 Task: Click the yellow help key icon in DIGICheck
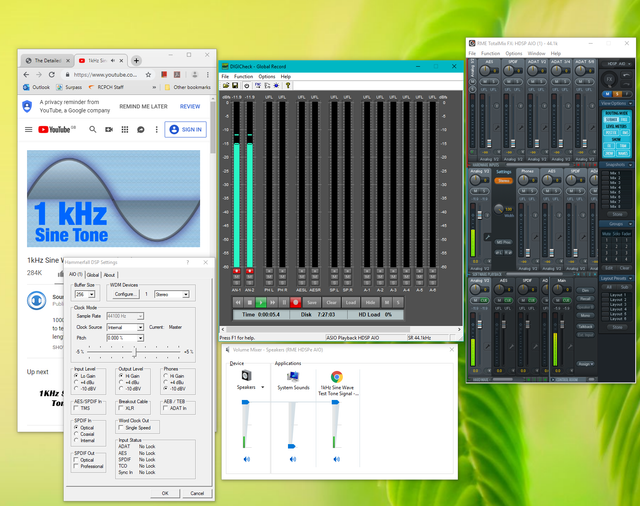288,85
